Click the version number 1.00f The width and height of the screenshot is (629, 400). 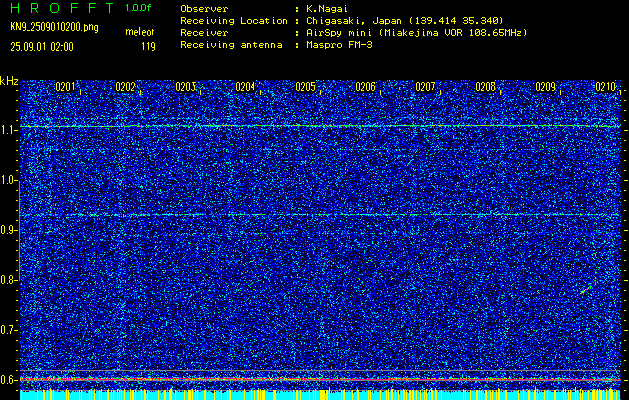tap(138, 8)
